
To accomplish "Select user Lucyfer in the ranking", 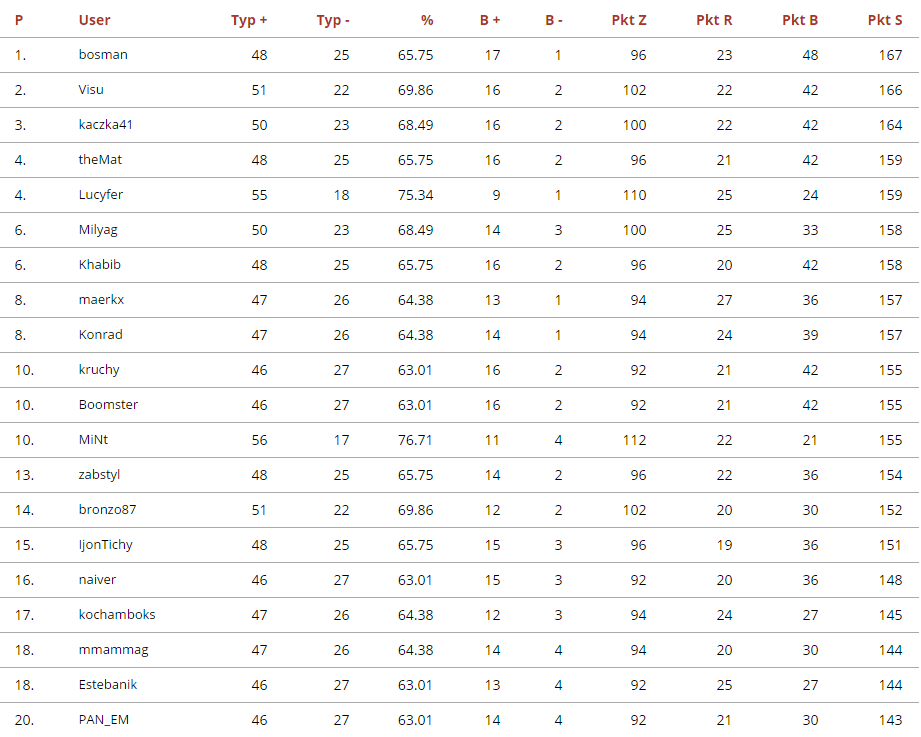I will [x=101, y=195].
